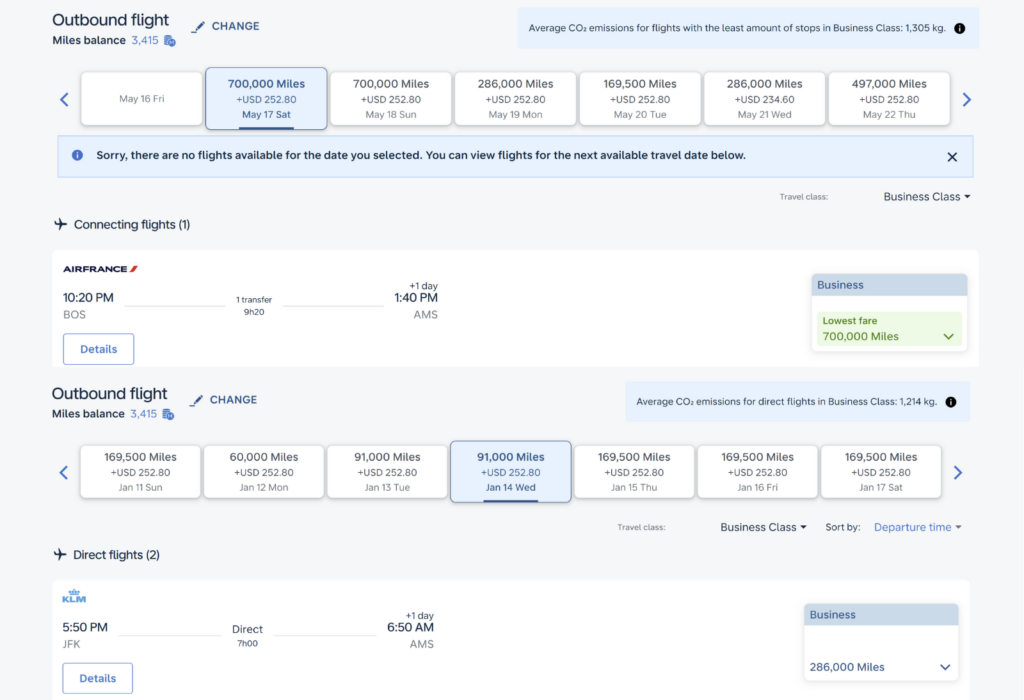Open the Sort by Departure time dropdown
Screen dimensions: 1024x700
[x=918, y=527]
